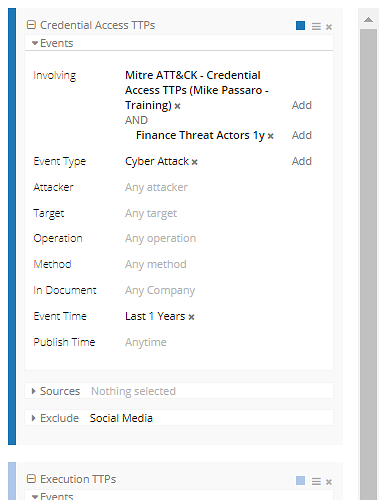Click Add next to Finance Threat Actors

(302, 135)
